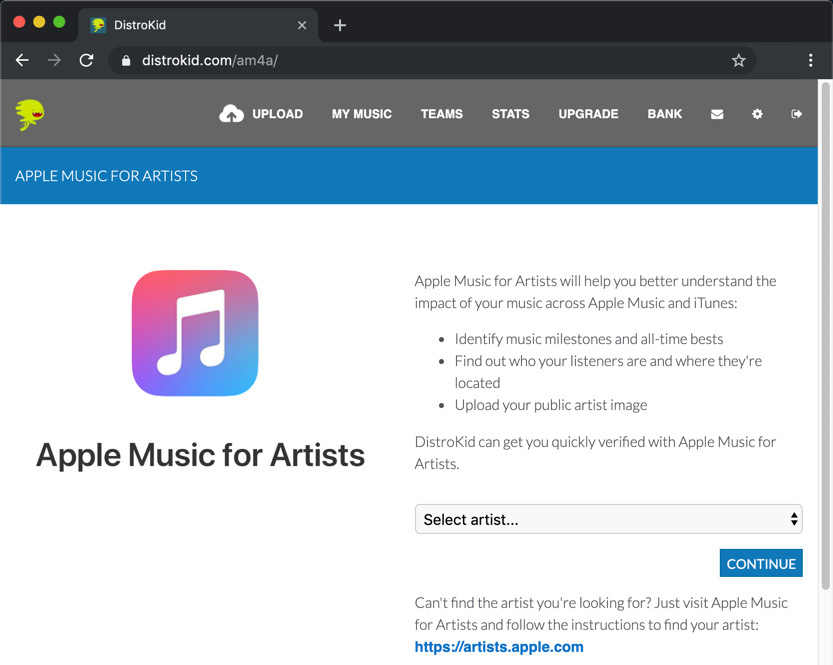Click the Apple Music for Artists heading

pos(200,455)
